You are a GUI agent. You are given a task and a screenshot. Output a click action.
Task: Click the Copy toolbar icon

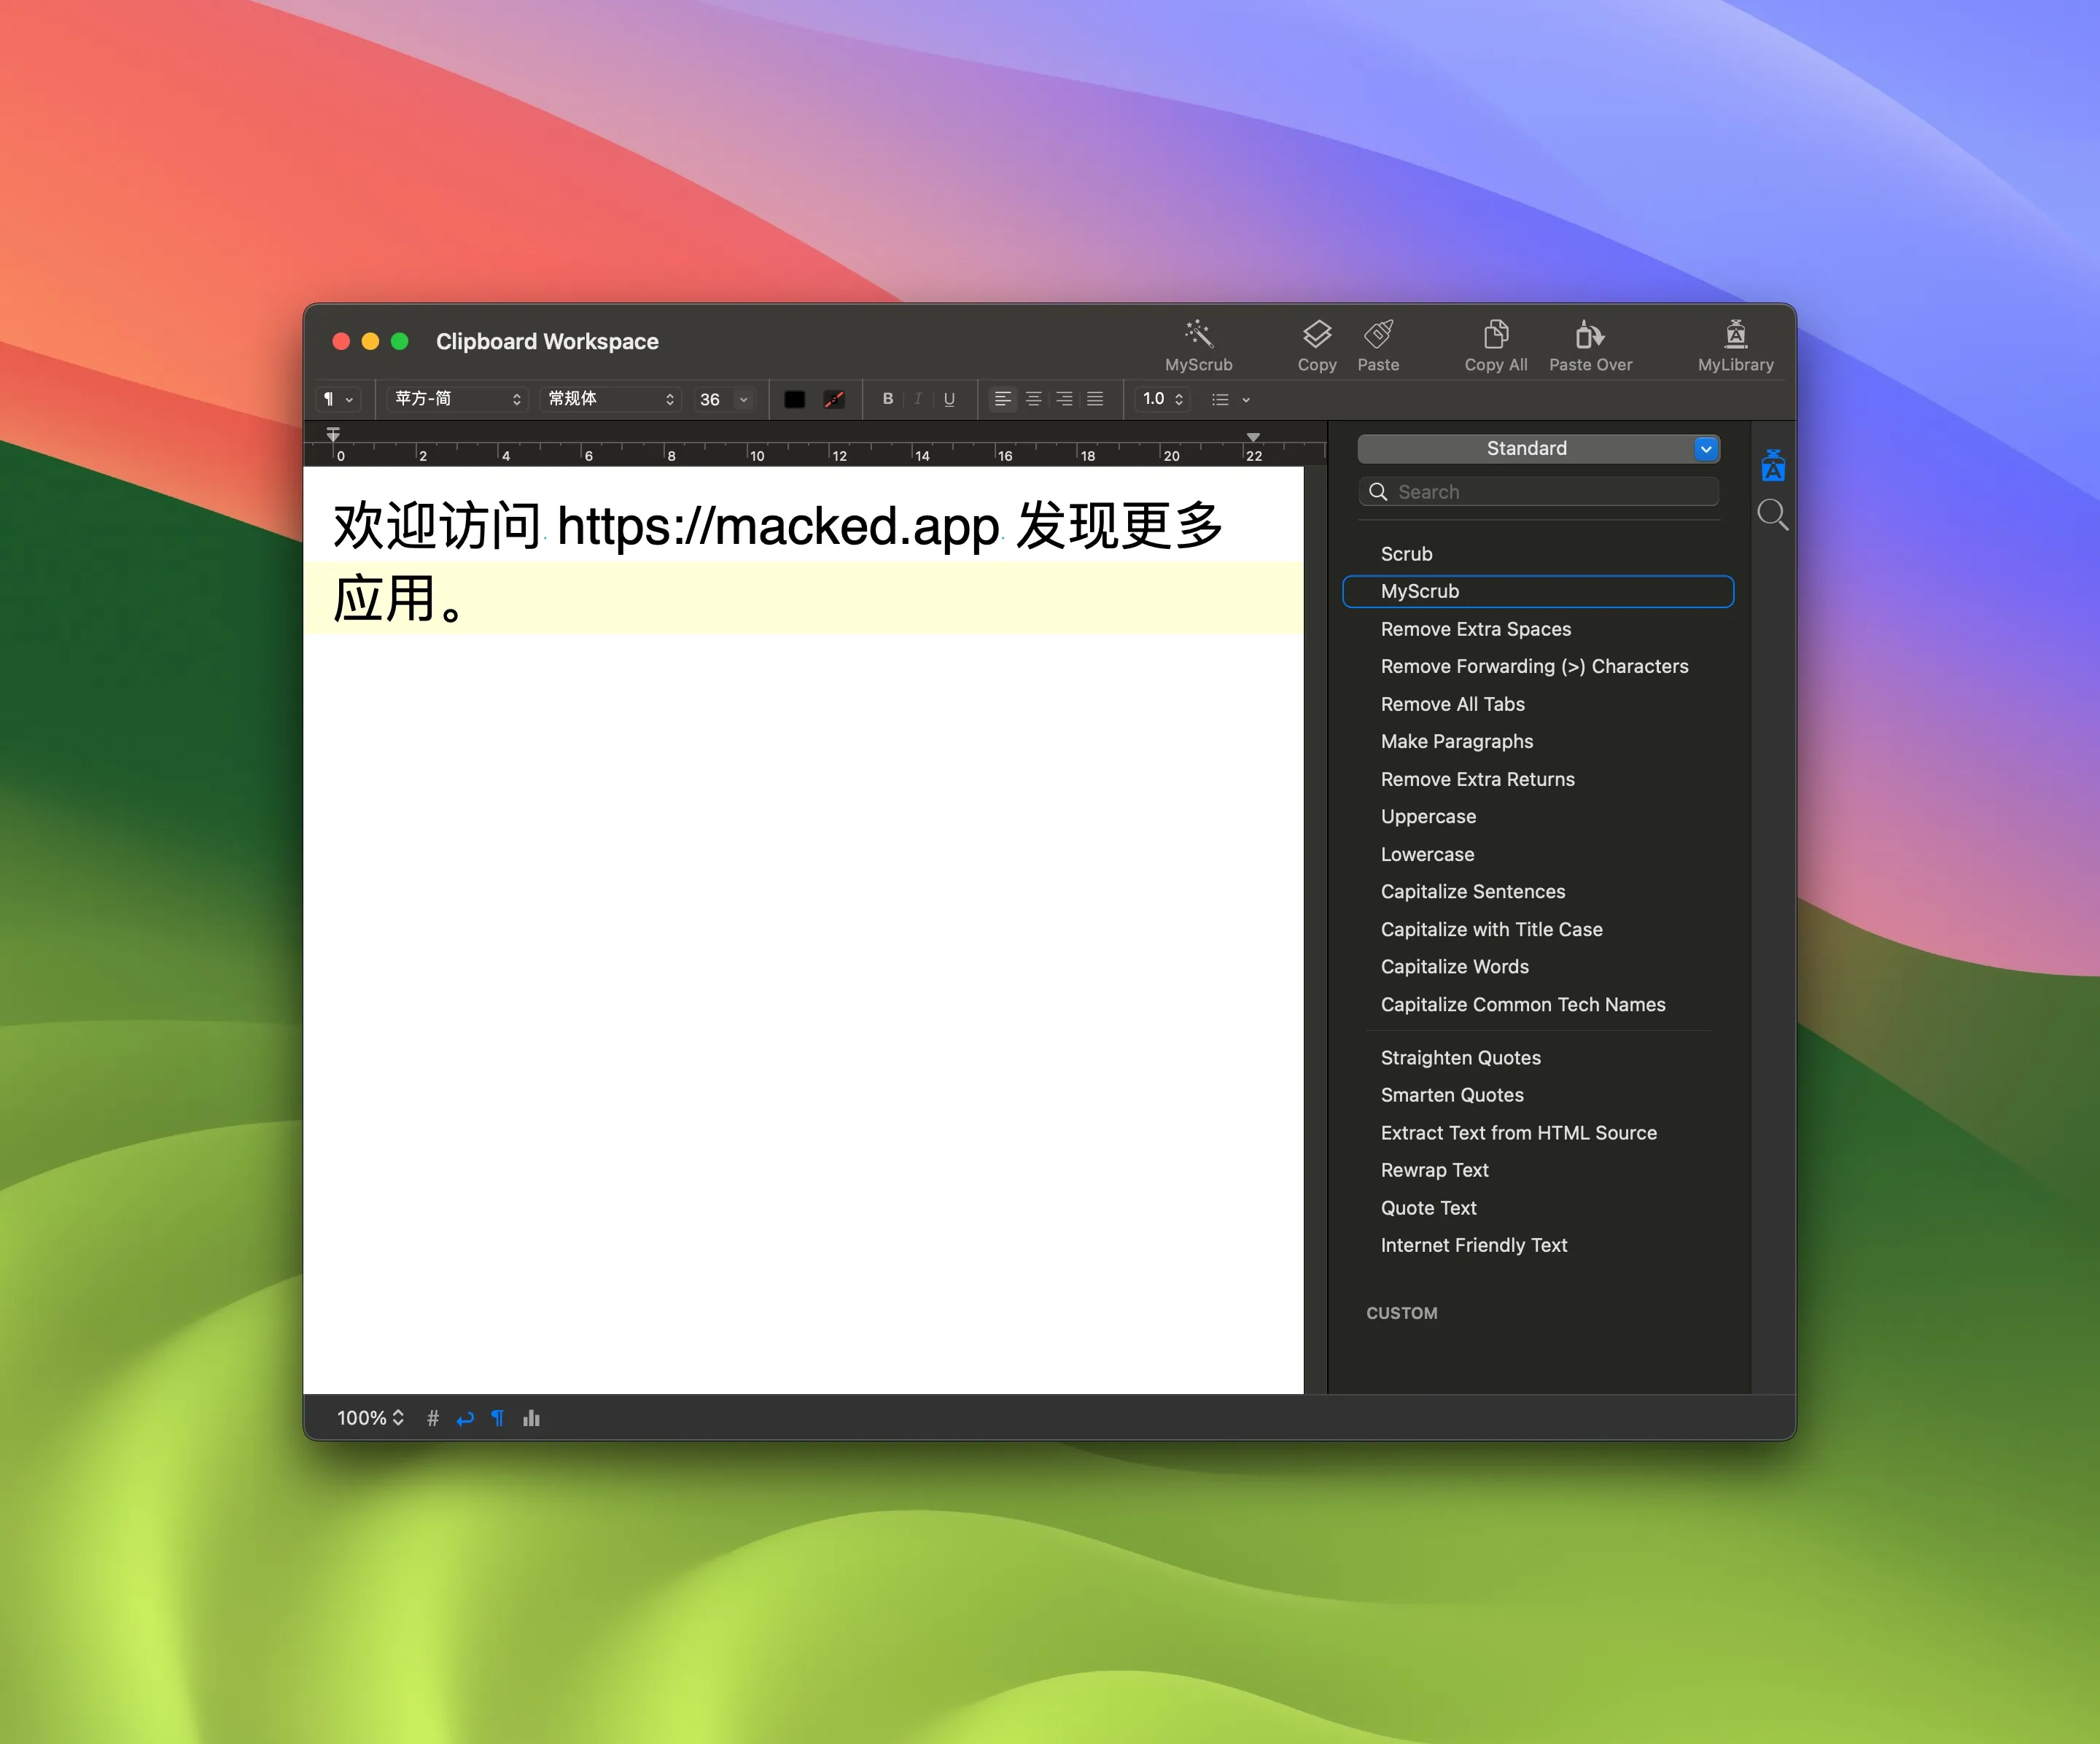click(1317, 334)
